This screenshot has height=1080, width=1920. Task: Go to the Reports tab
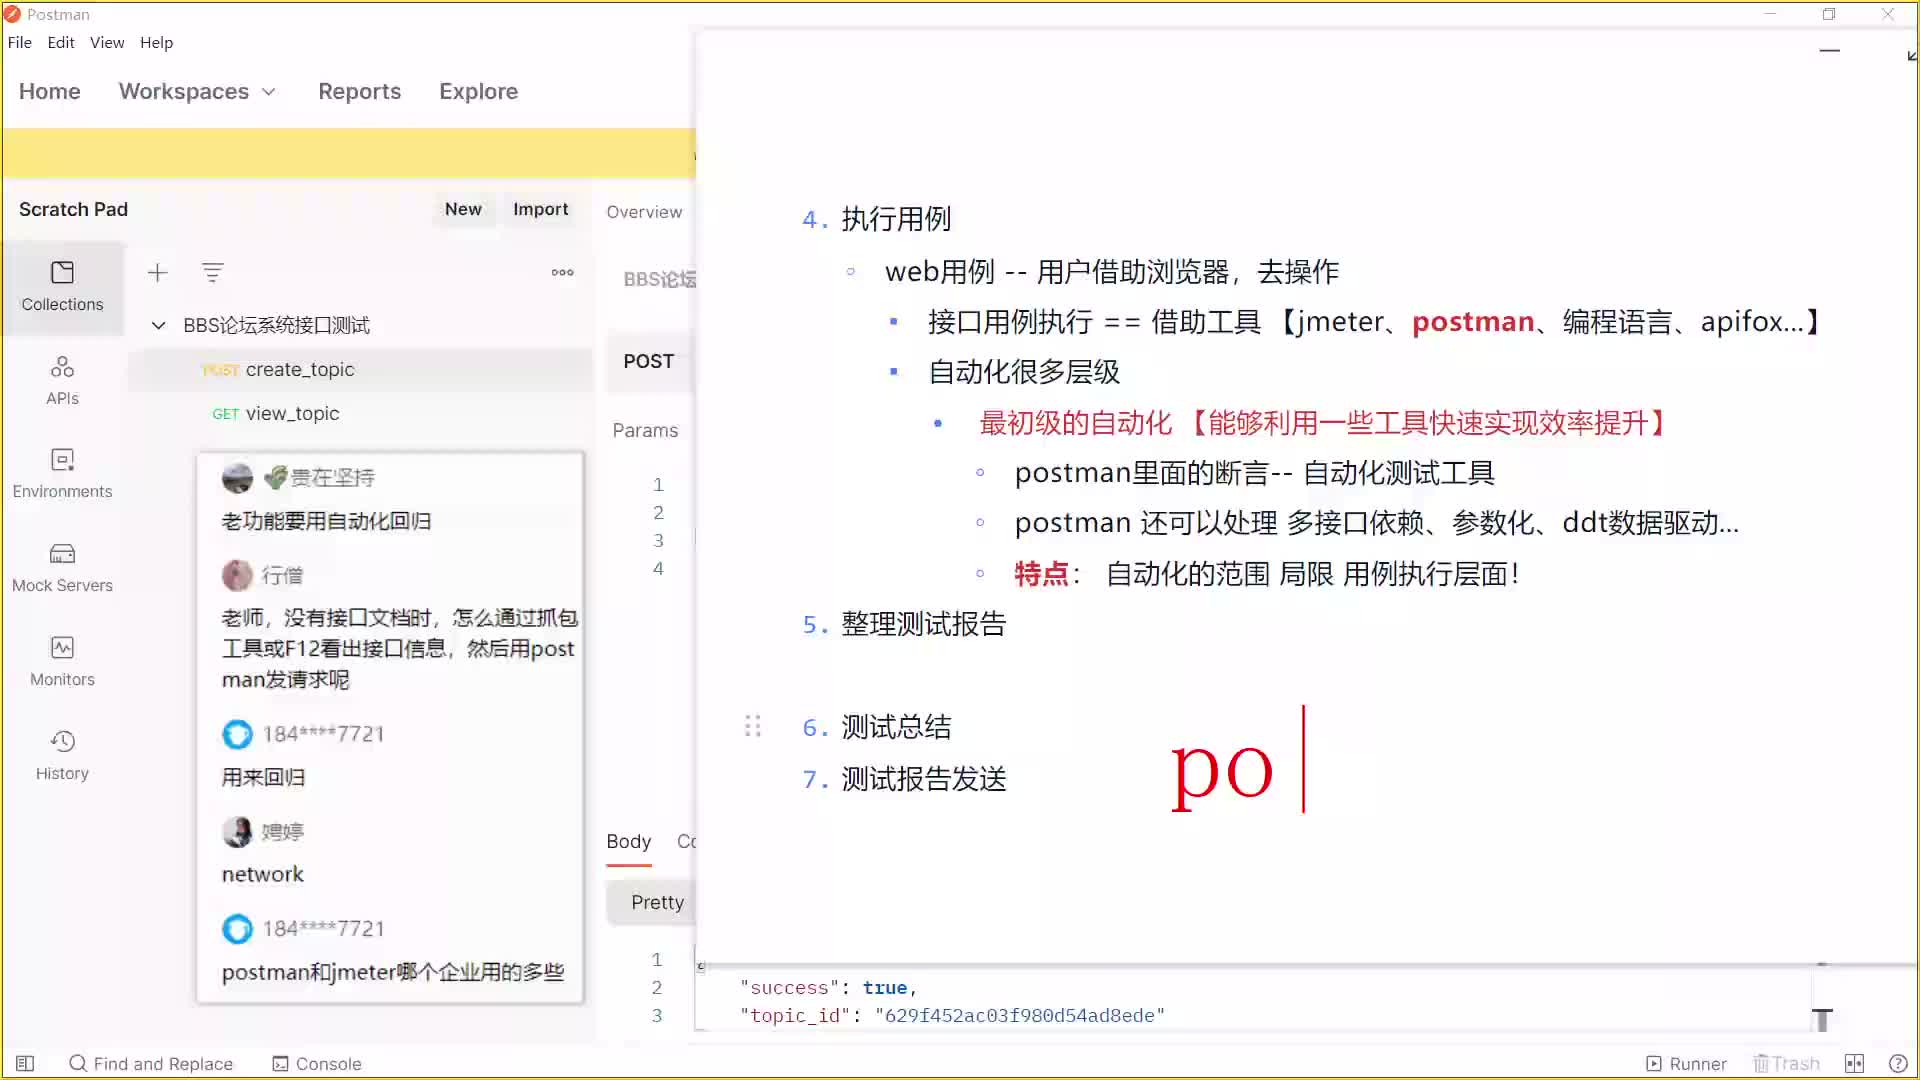point(359,91)
